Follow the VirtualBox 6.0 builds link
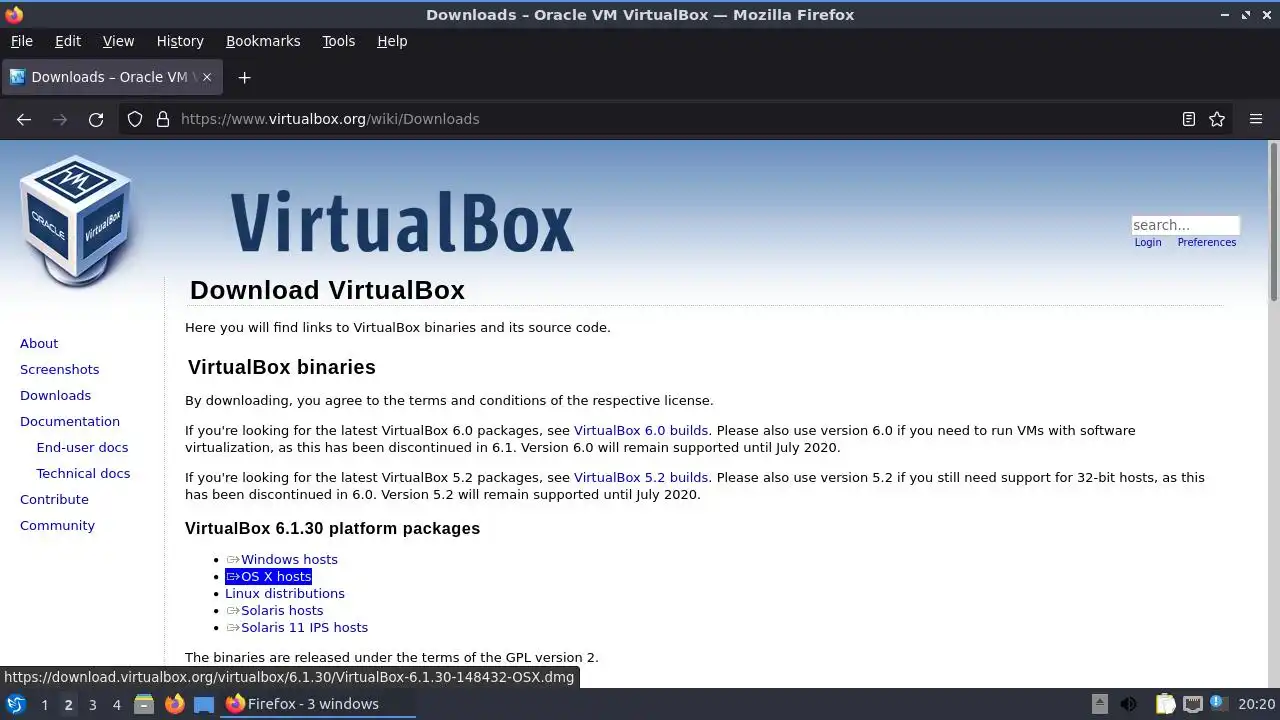This screenshot has width=1280, height=720. [640, 430]
